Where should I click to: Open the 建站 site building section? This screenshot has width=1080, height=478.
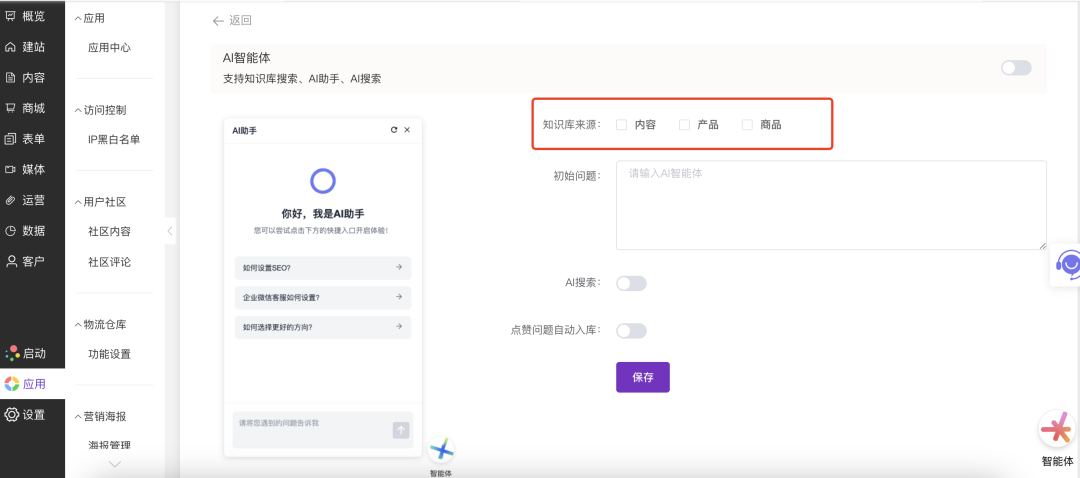(x=25, y=47)
